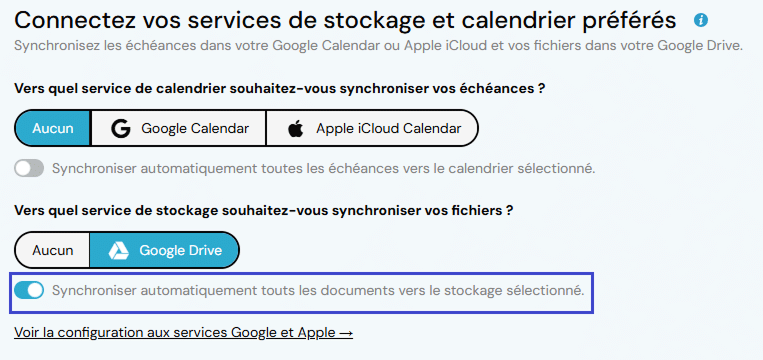Disable automatic document sync switch
This screenshot has height=360, width=763.
(x=29, y=290)
